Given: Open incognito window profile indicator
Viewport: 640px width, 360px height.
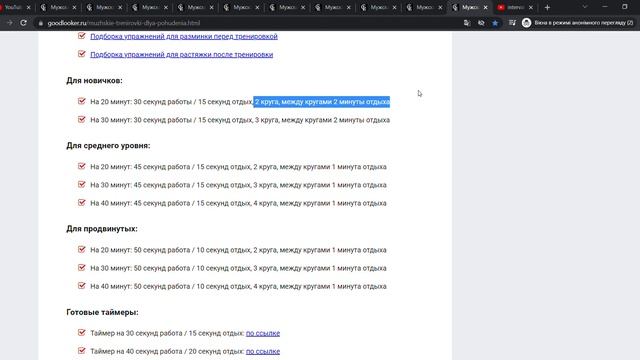Looking at the screenshot, I should 578,23.
